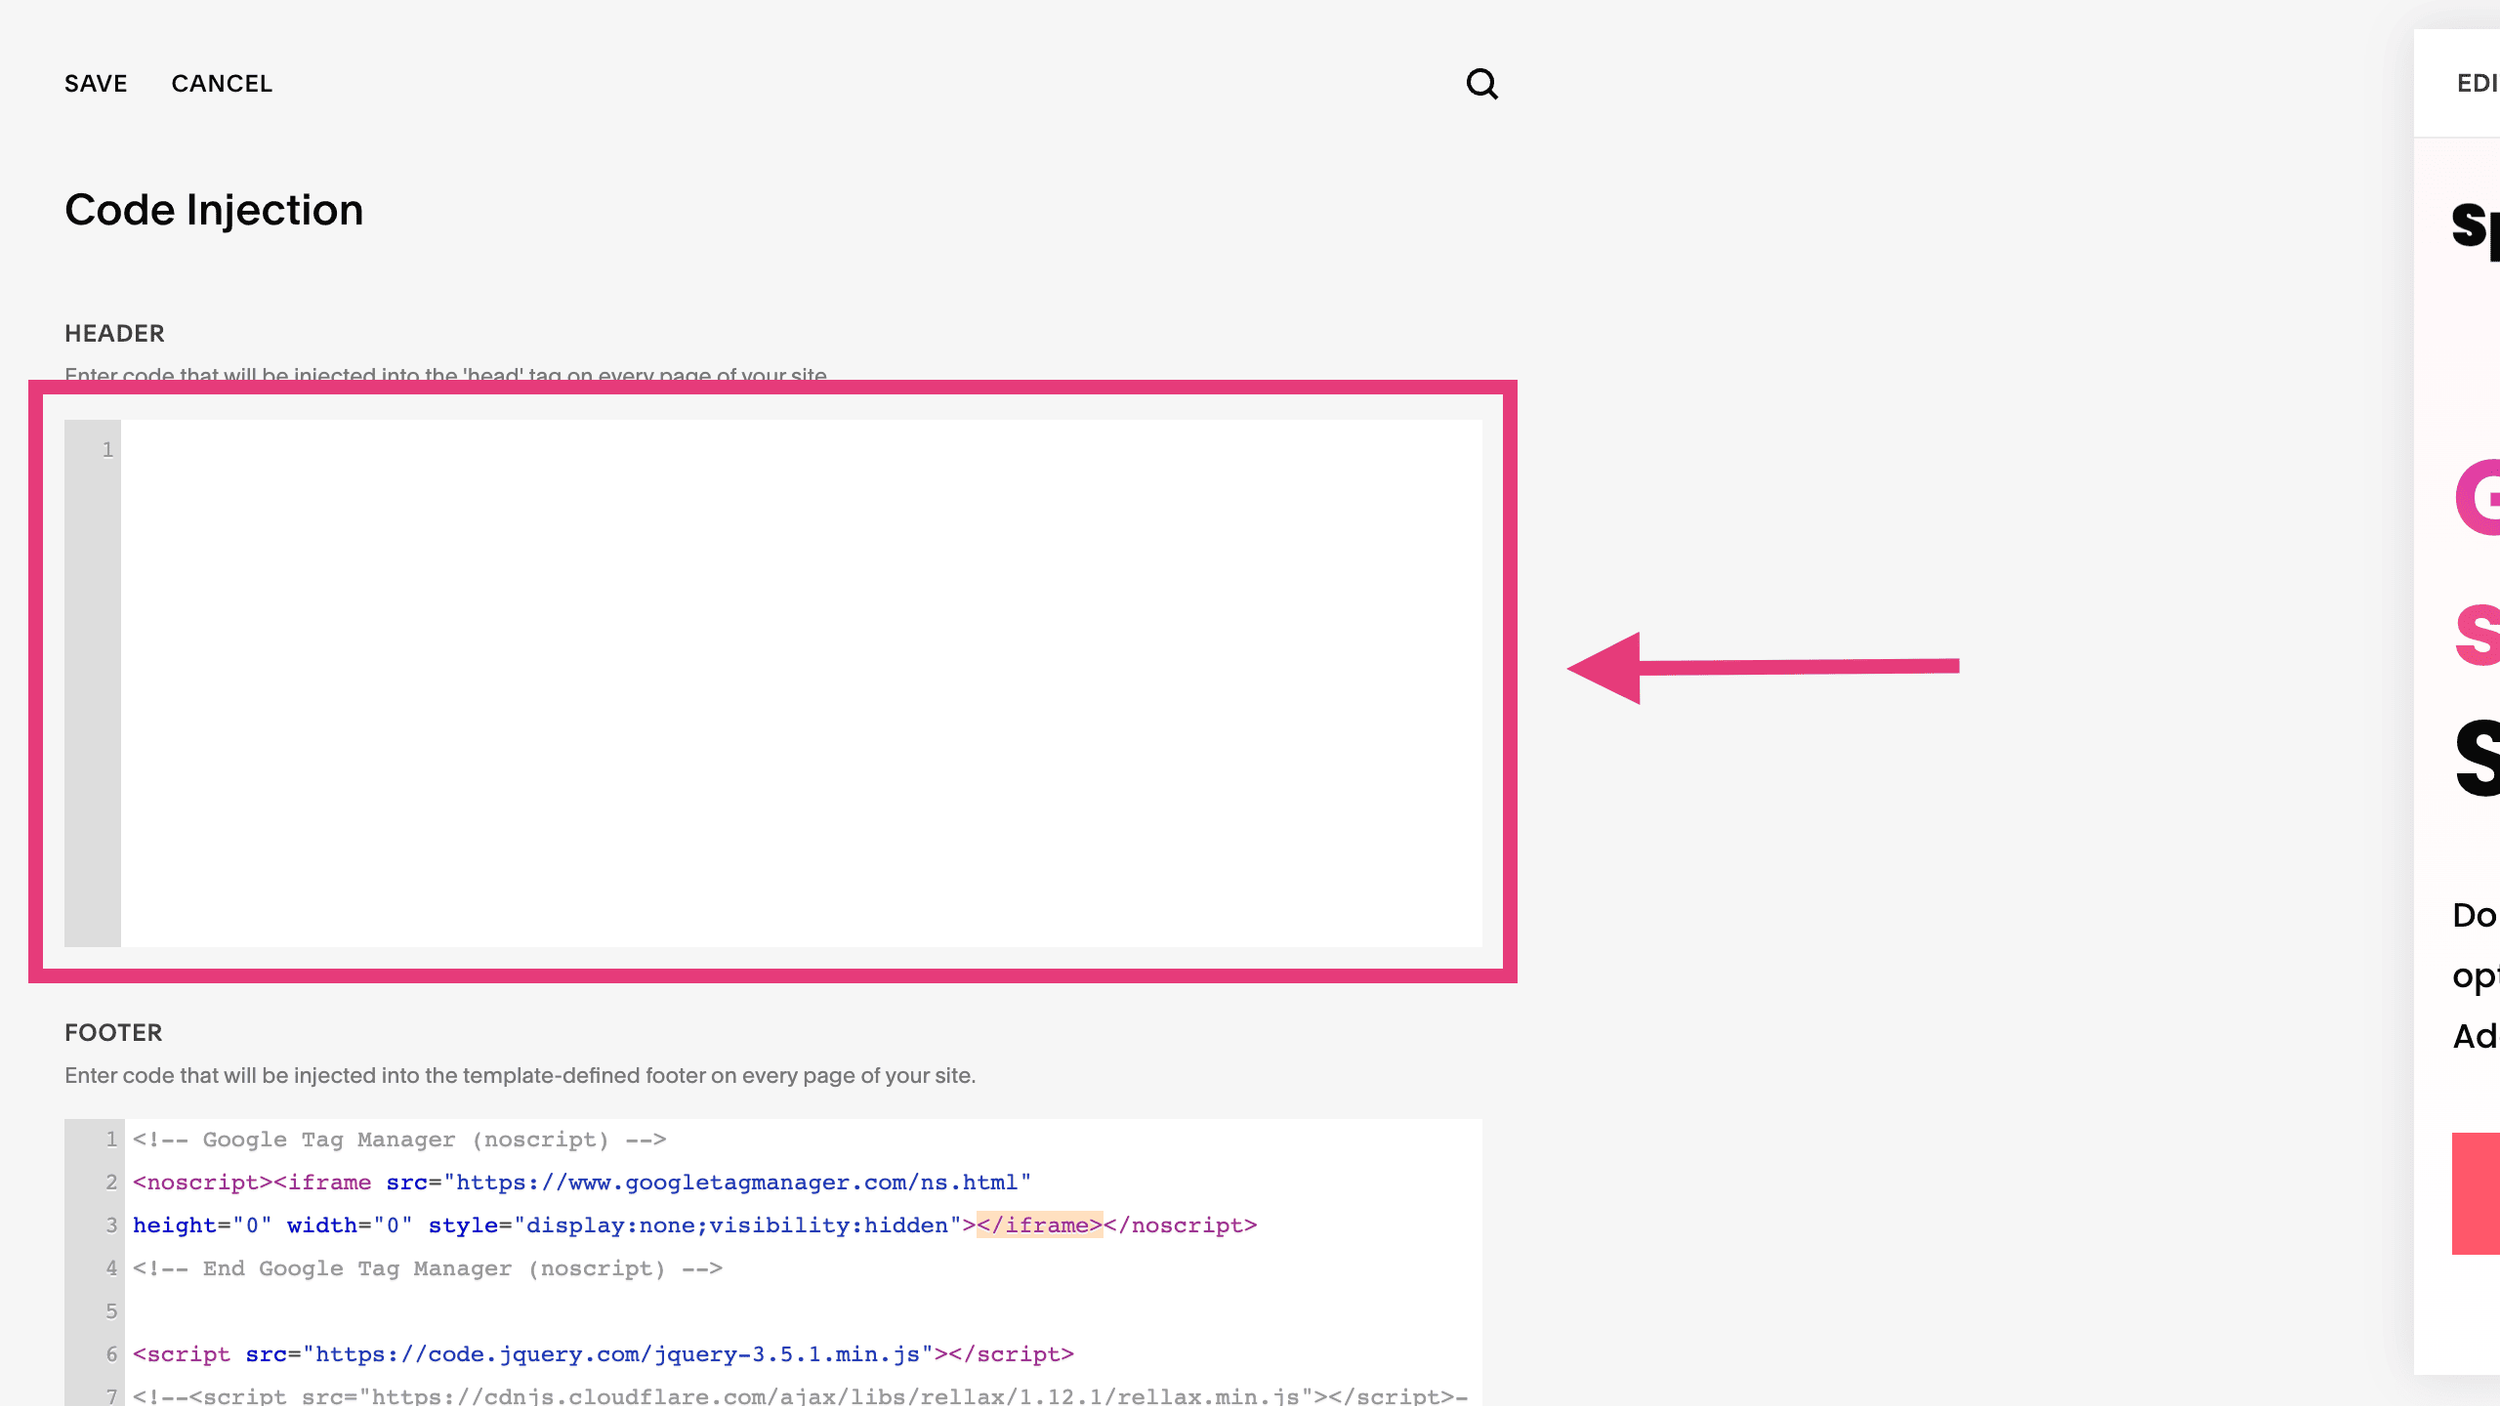Click the Code Injection page title
This screenshot has width=2500, height=1406.
point(214,210)
